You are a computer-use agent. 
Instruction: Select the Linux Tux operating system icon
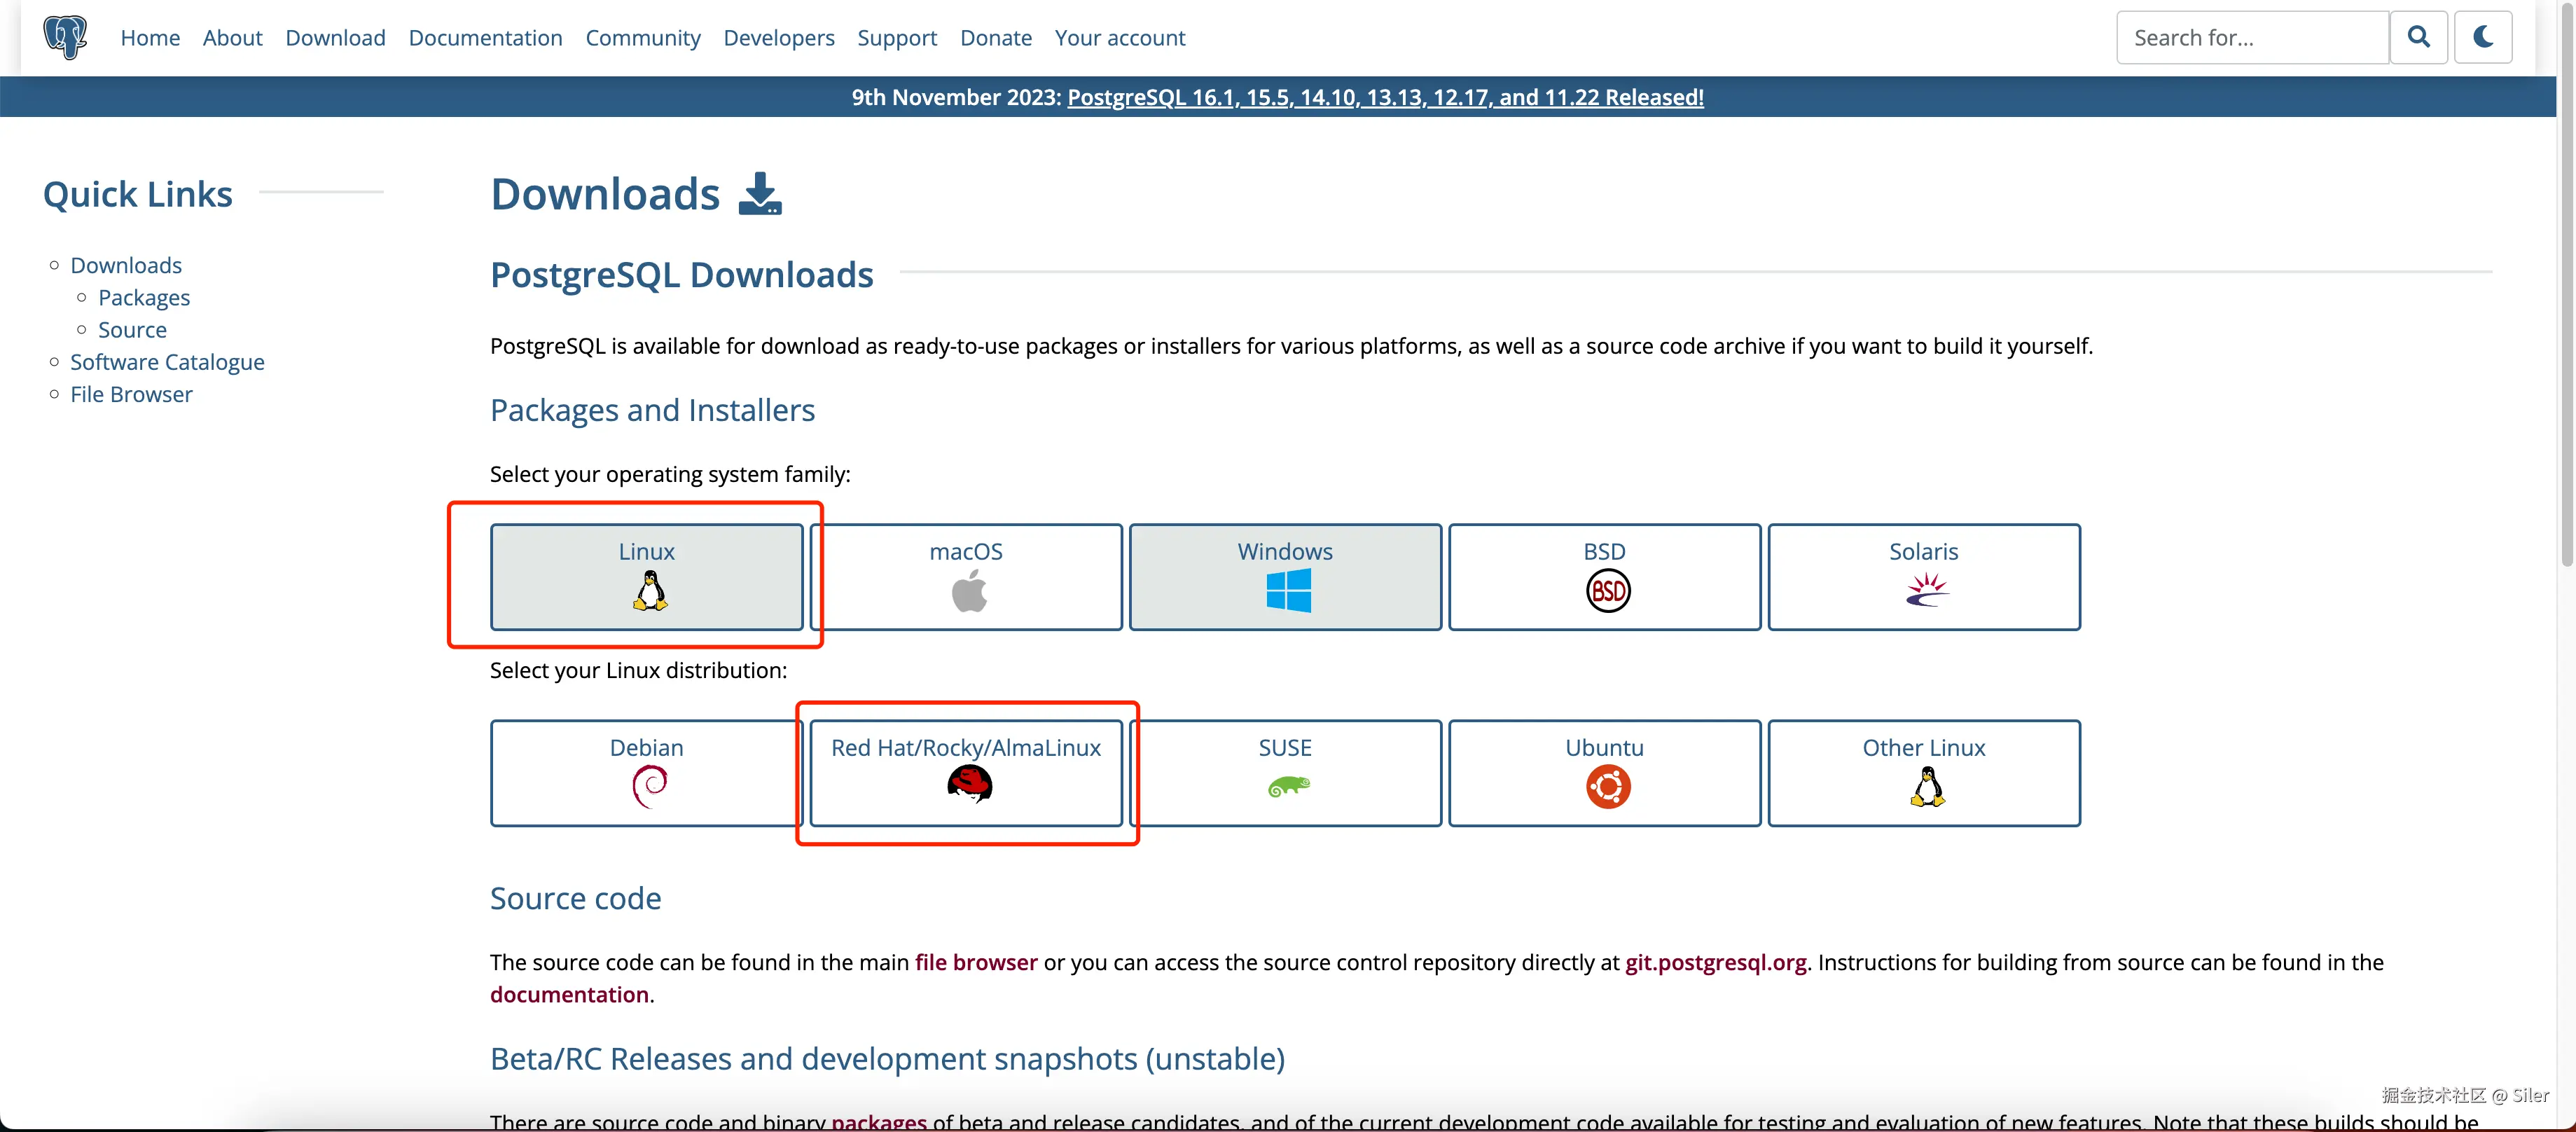[x=649, y=590]
